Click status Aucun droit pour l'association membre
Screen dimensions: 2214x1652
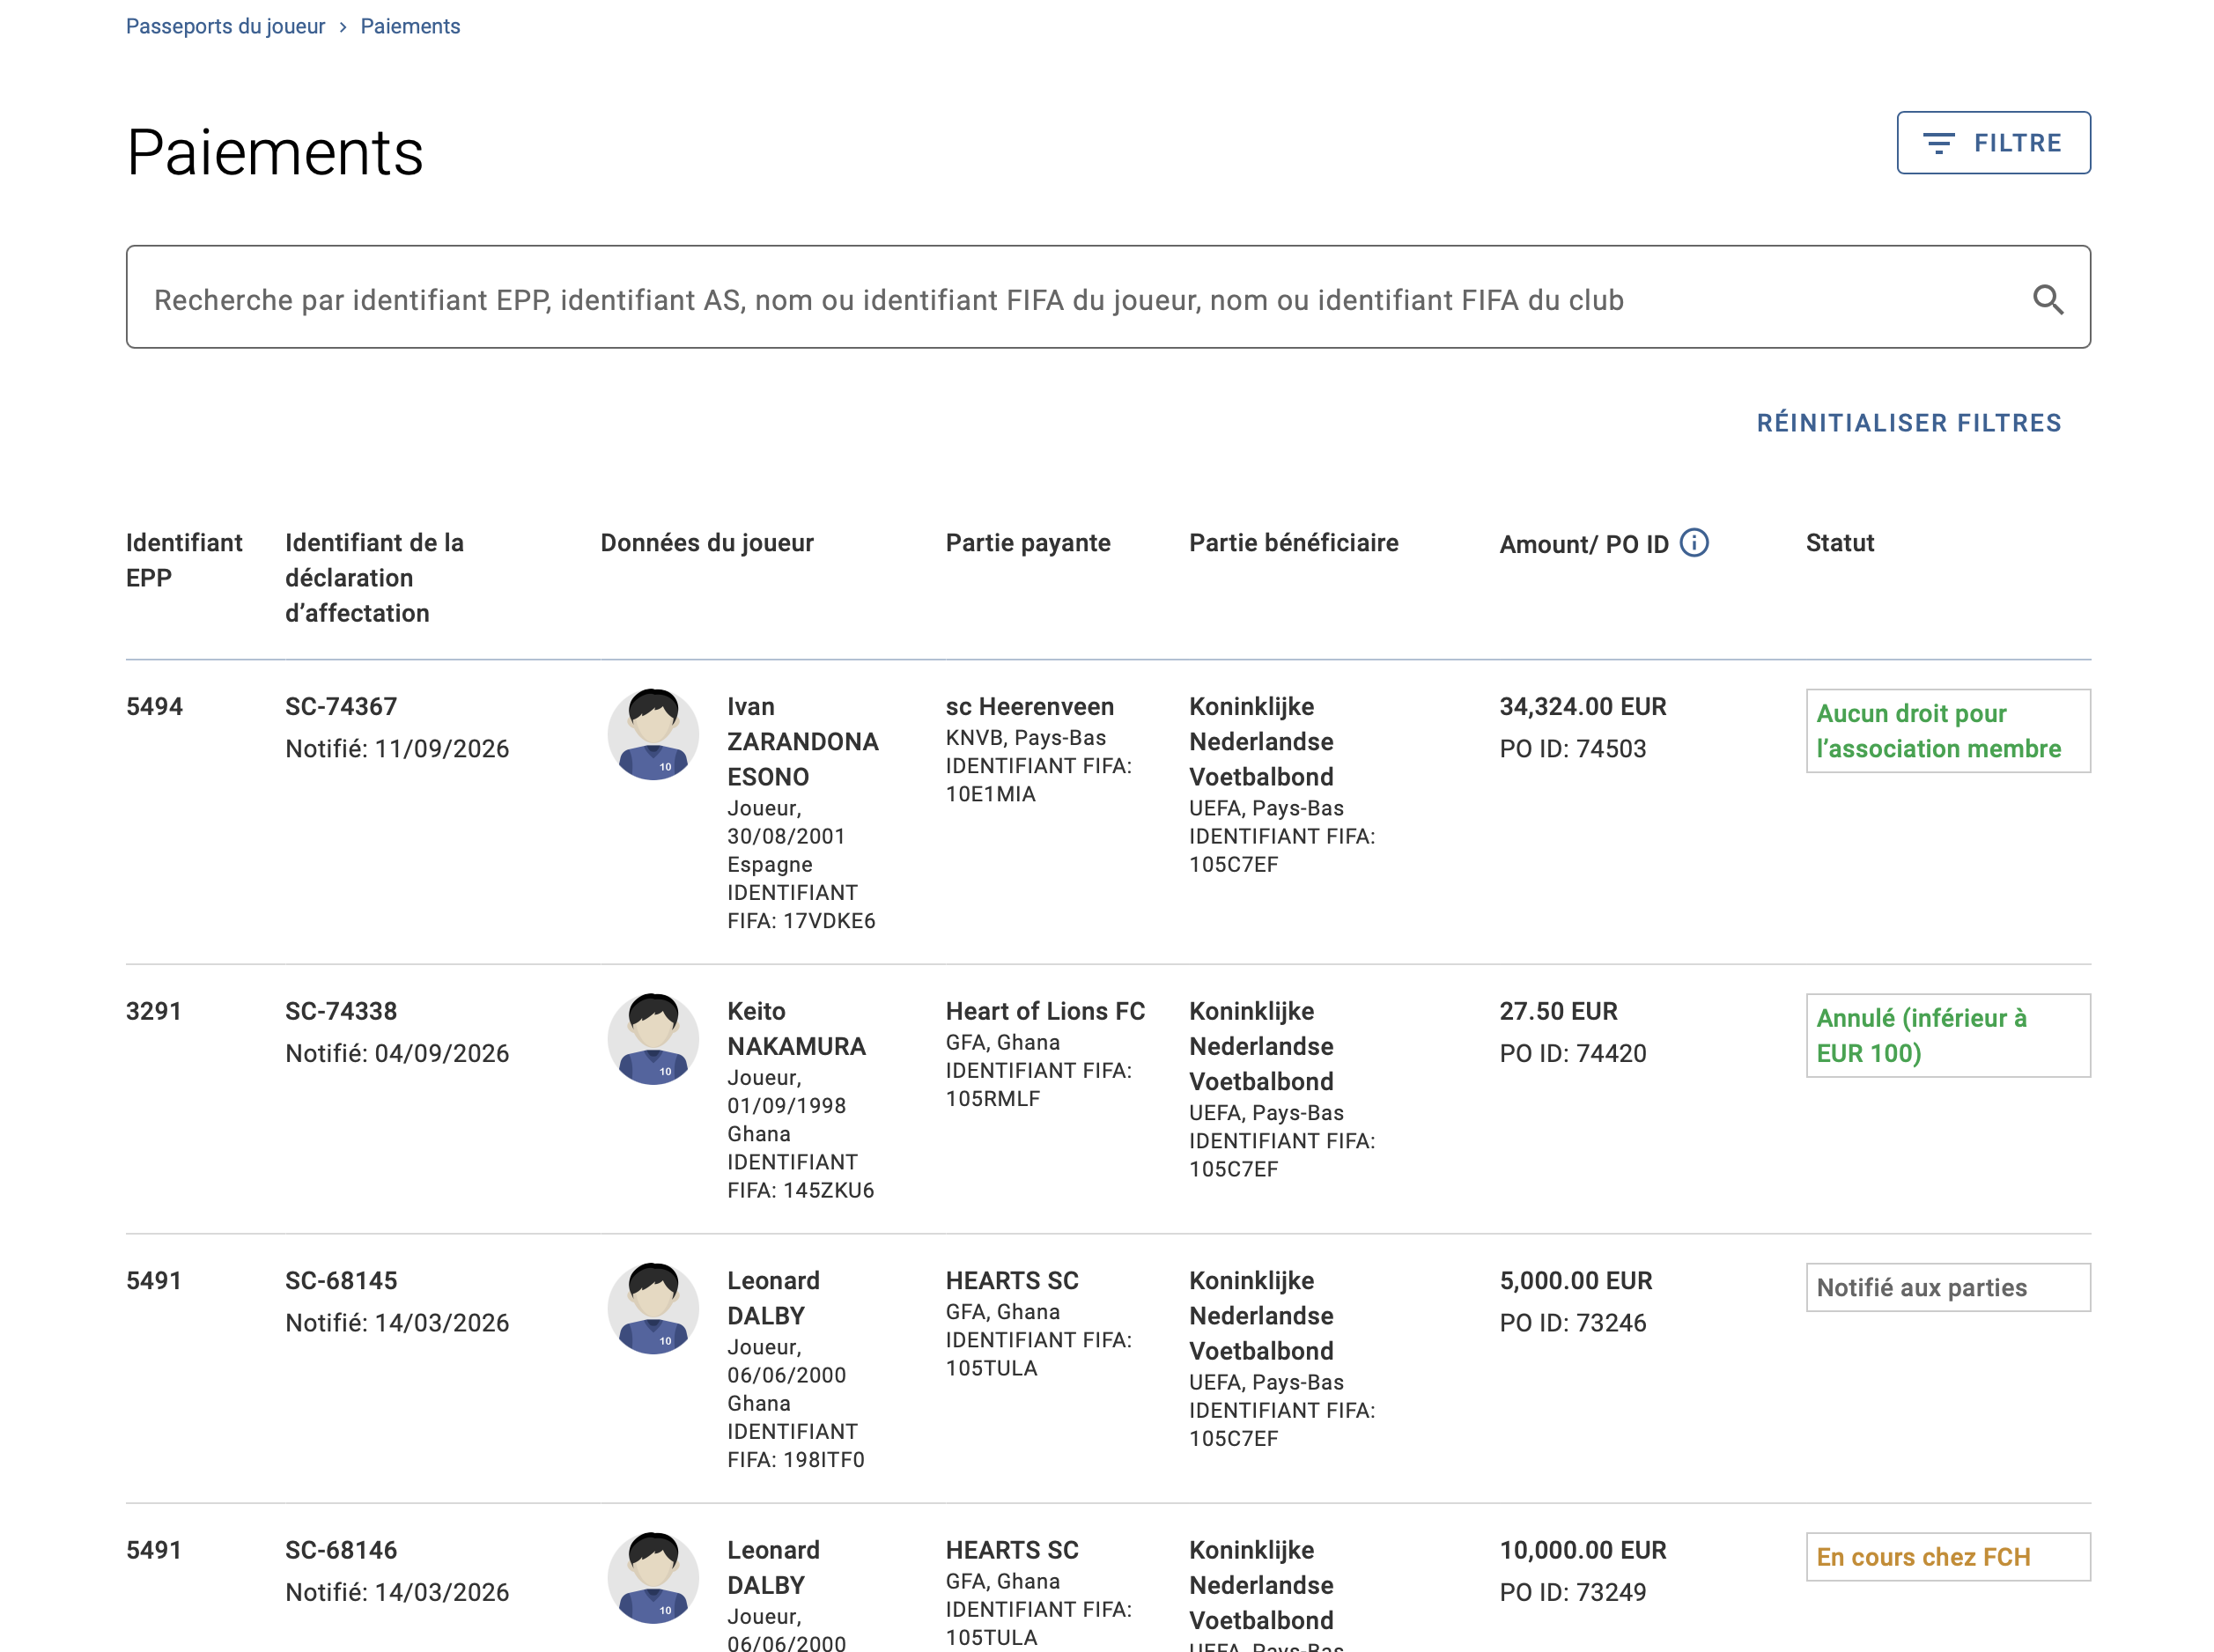click(1946, 731)
